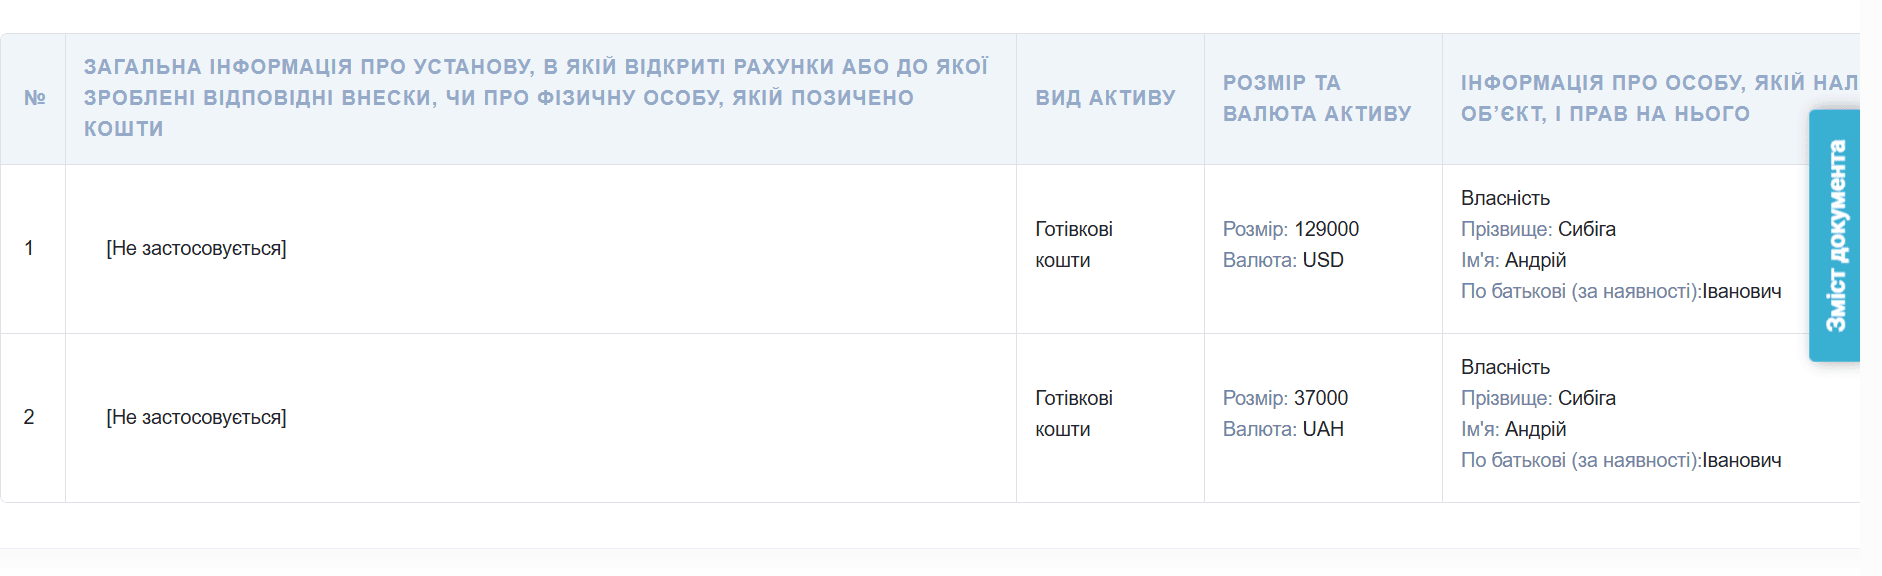Image resolution: width=1882 pixels, height=576 pixels.
Task: Select the amount 129000
Action: point(1326,229)
